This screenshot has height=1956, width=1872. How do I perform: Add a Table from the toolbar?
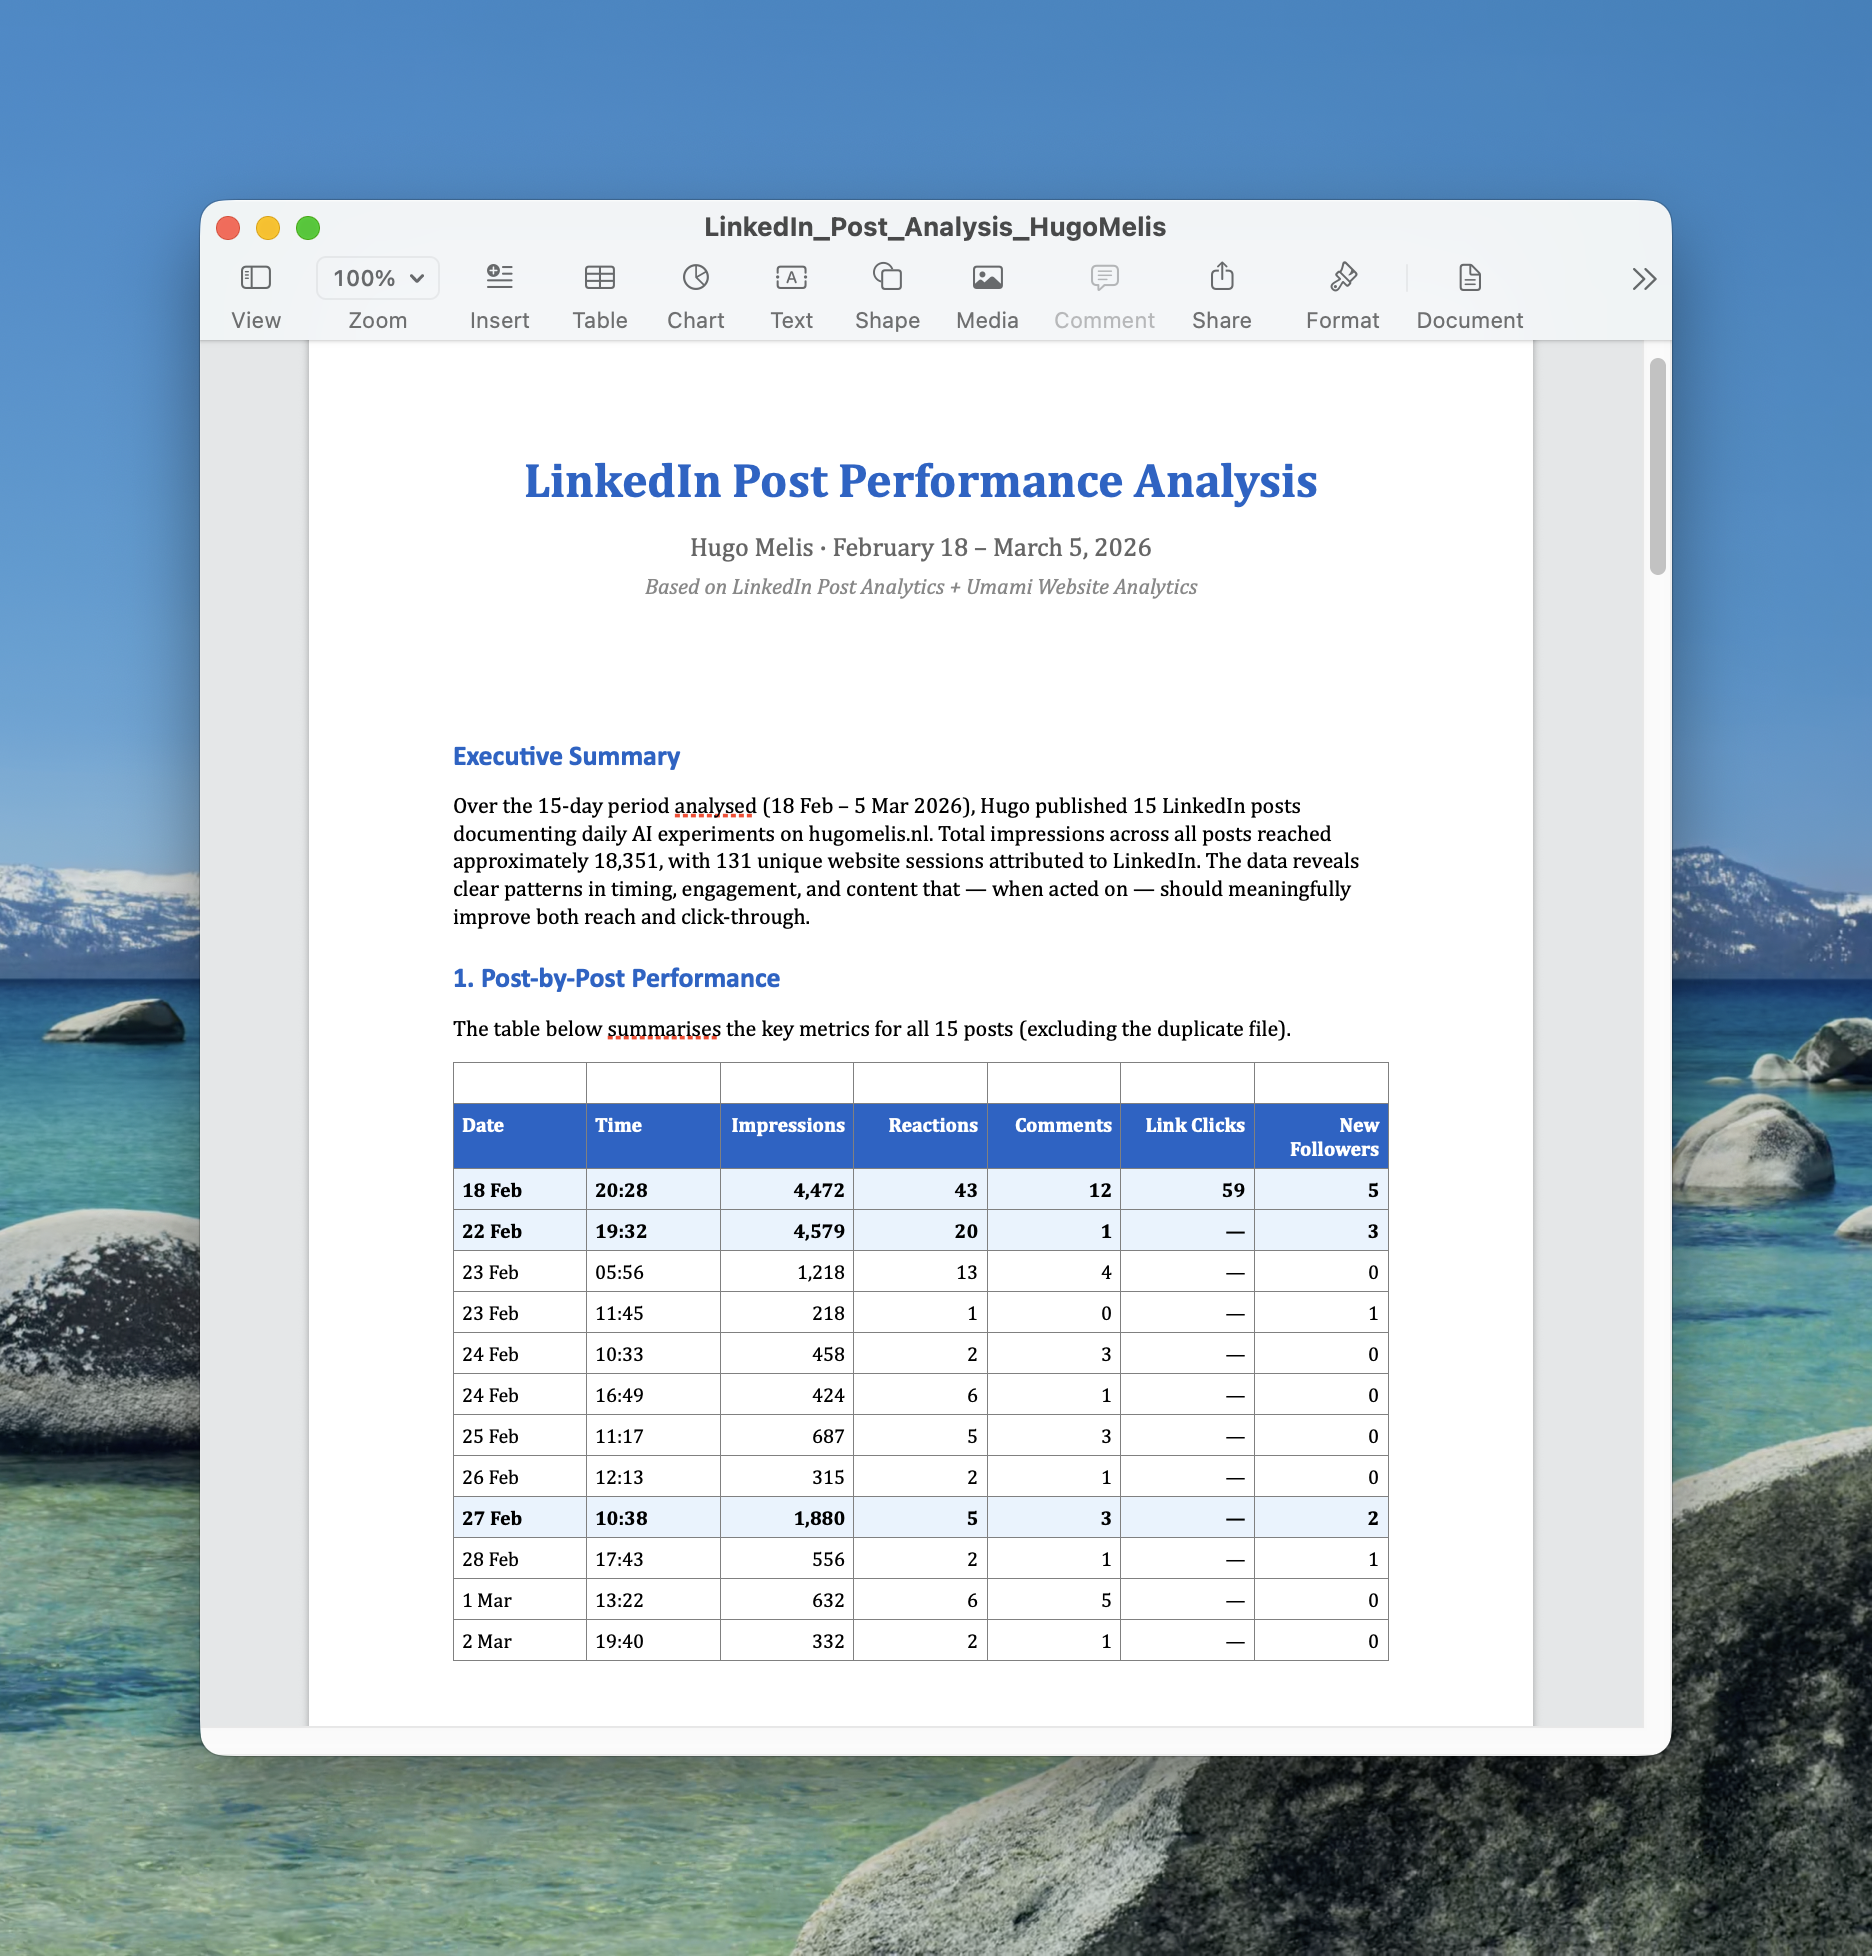(x=600, y=278)
